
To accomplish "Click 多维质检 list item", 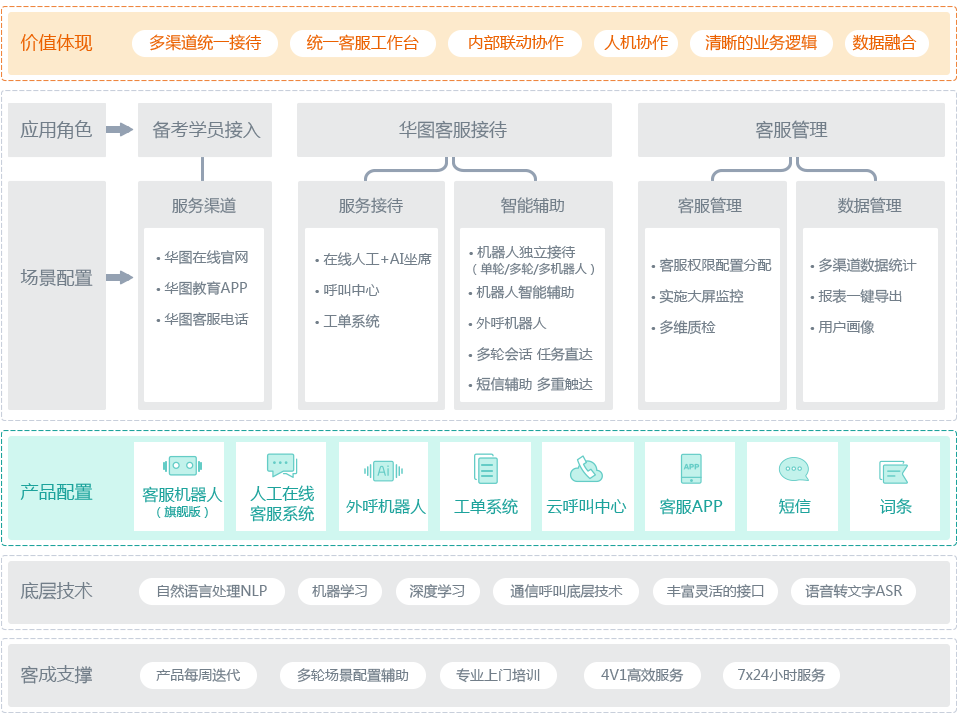I will [x=684, y=328].
